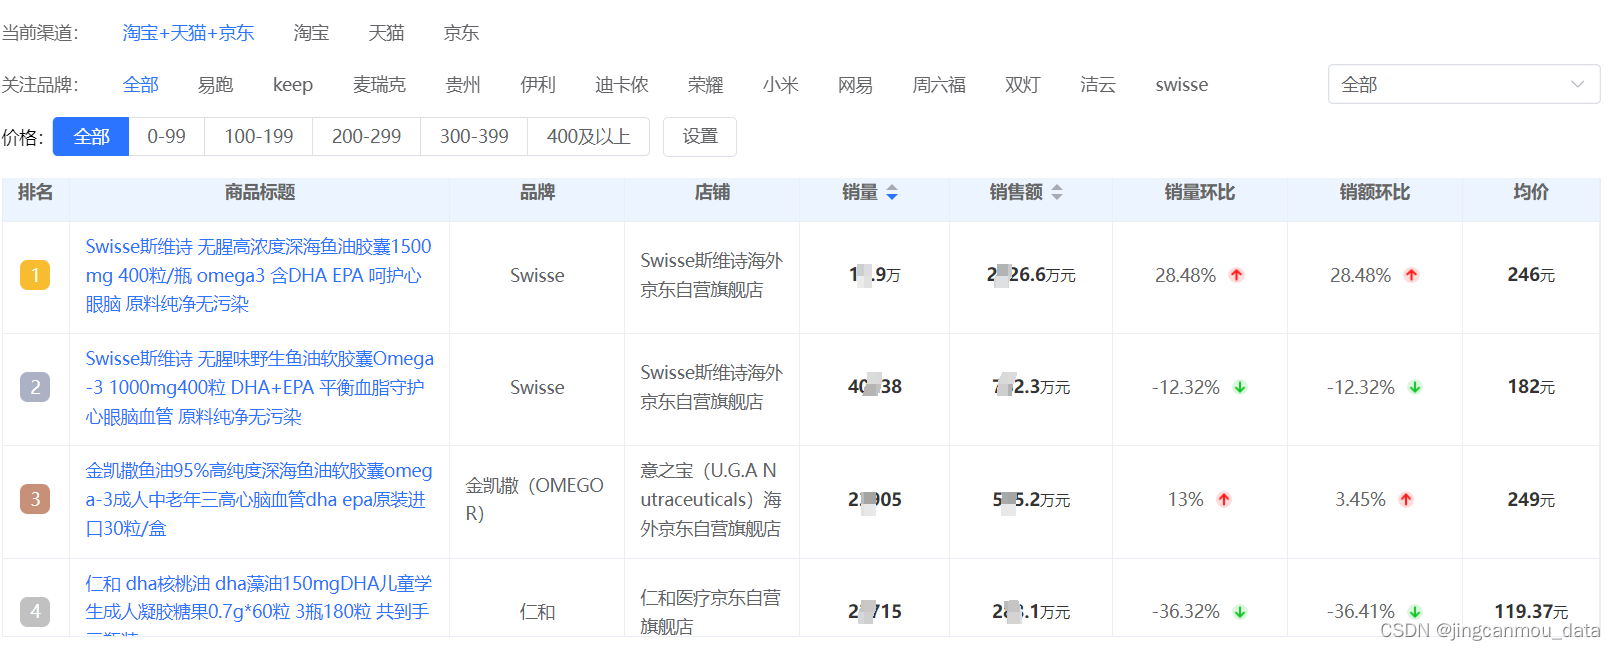Filter by brand 洁云
This screenshot has width=1615, height=650.
(1098, 85)
